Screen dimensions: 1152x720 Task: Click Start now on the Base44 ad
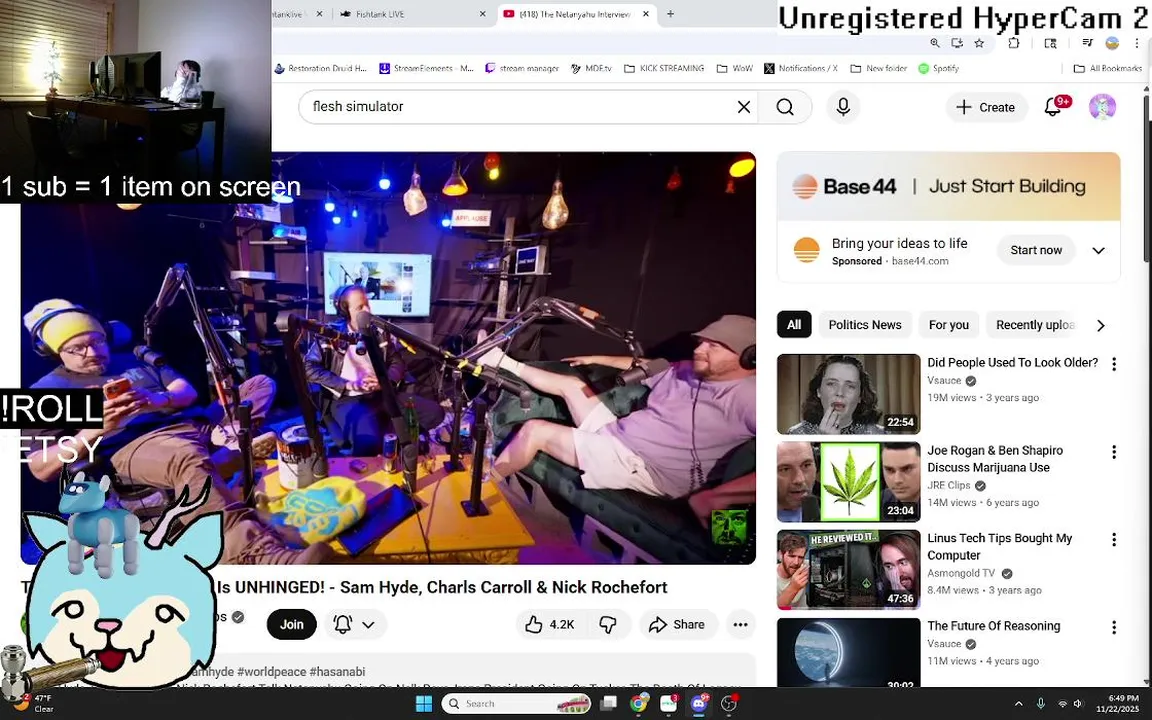coord(1036,251)
